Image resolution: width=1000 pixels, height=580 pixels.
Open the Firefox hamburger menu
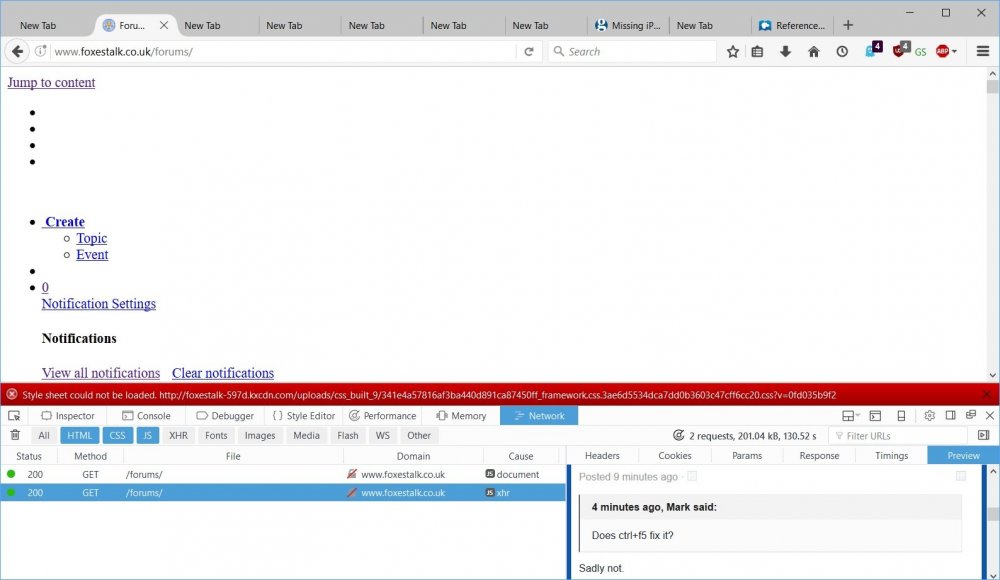[982, 52]
